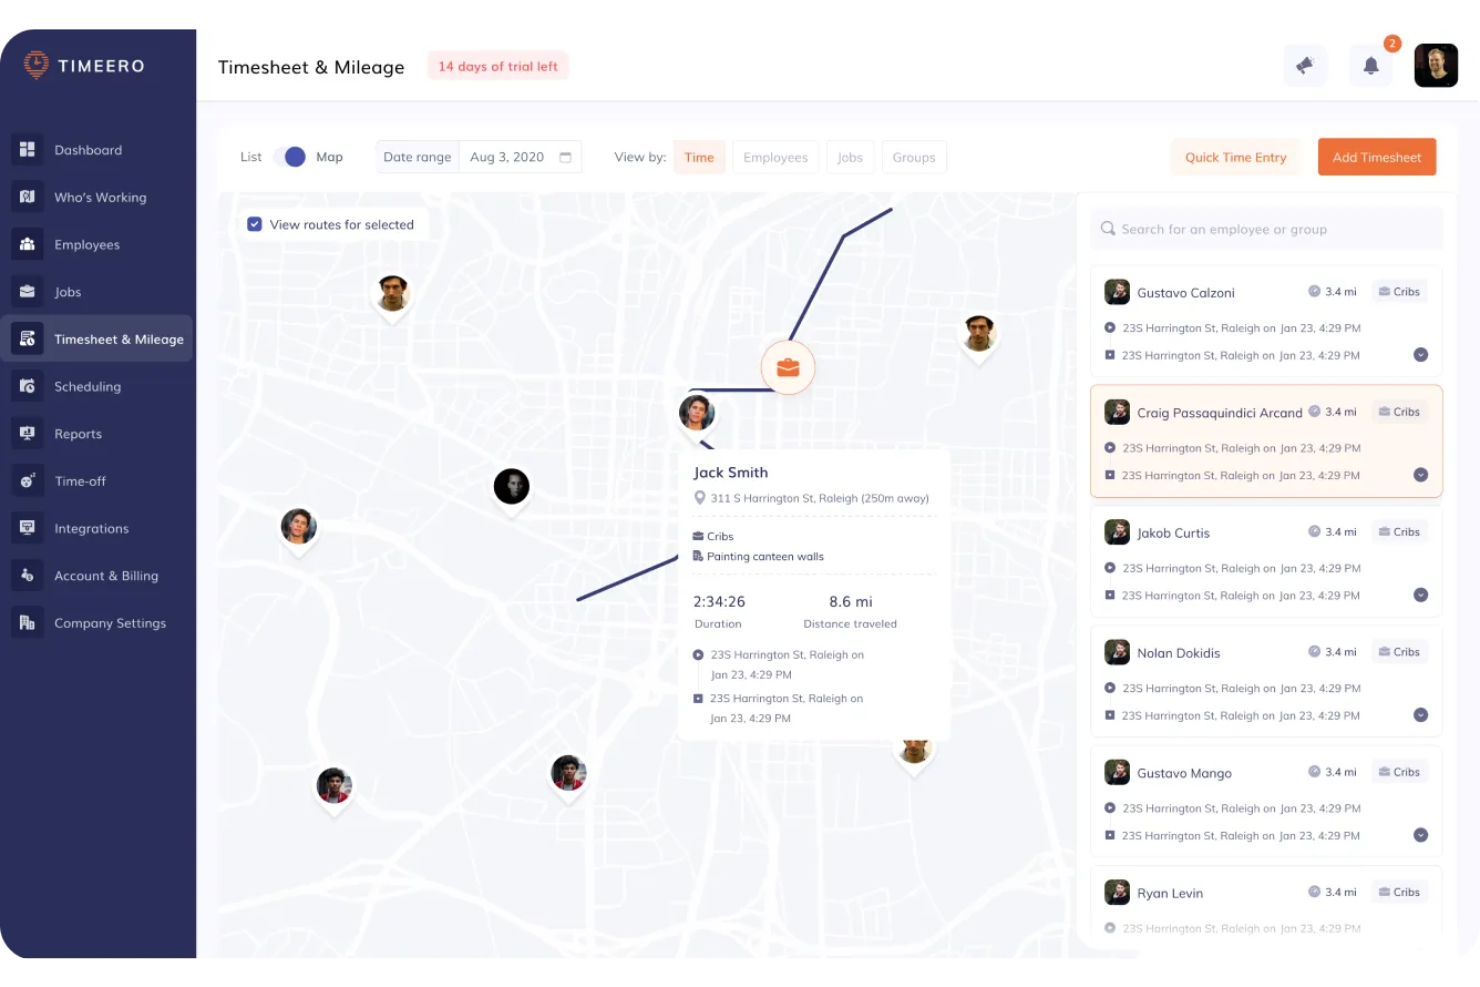
Task: Open Integrations from the sidebar
Action: (91, 528)
